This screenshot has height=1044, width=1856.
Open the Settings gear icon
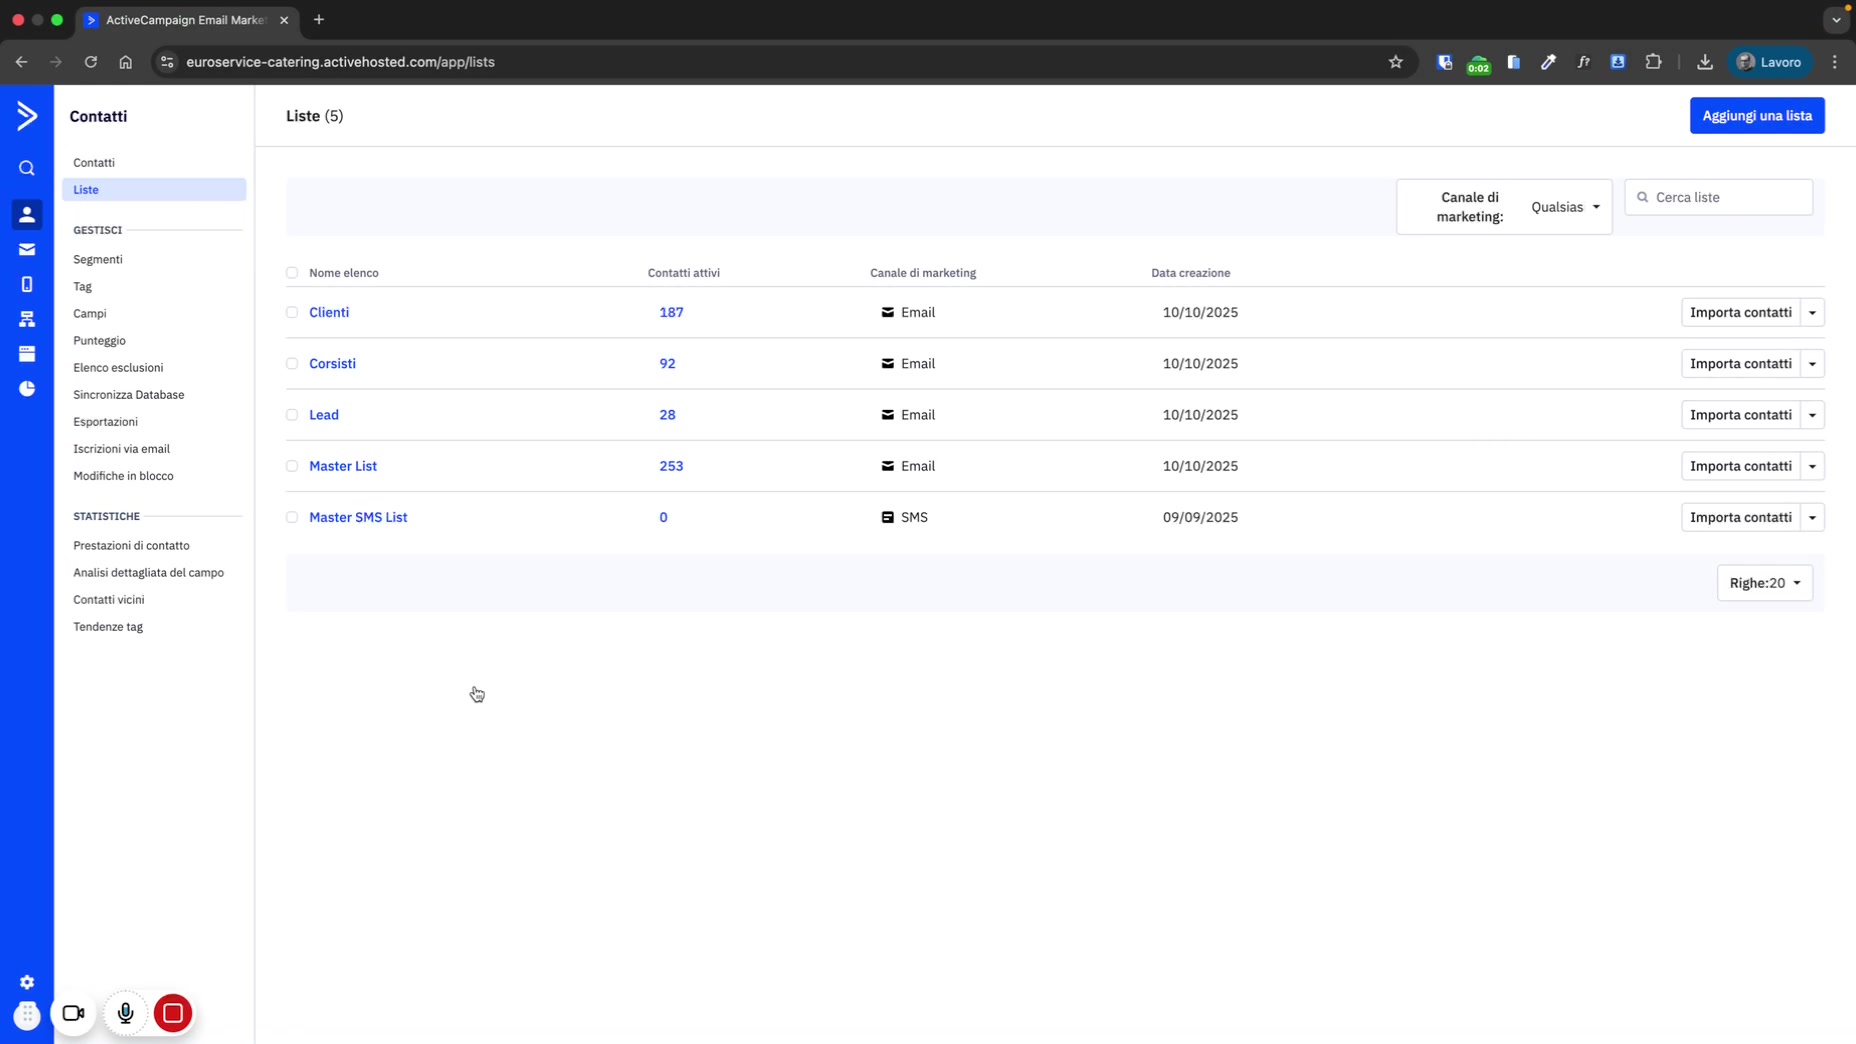(x=27, y=982)
